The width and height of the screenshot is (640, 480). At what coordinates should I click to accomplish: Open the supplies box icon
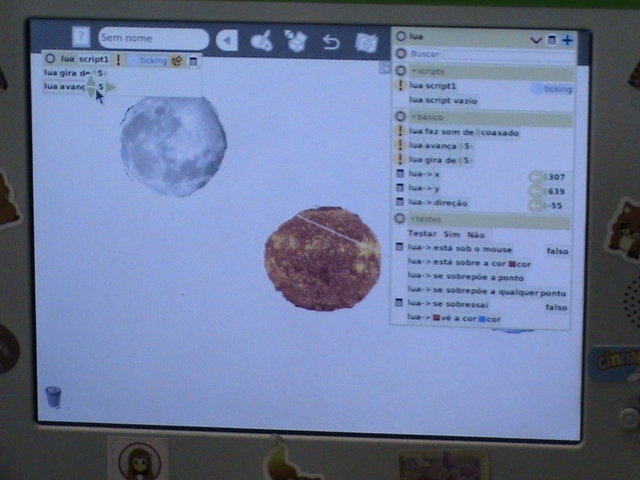(x=295, y=41)
